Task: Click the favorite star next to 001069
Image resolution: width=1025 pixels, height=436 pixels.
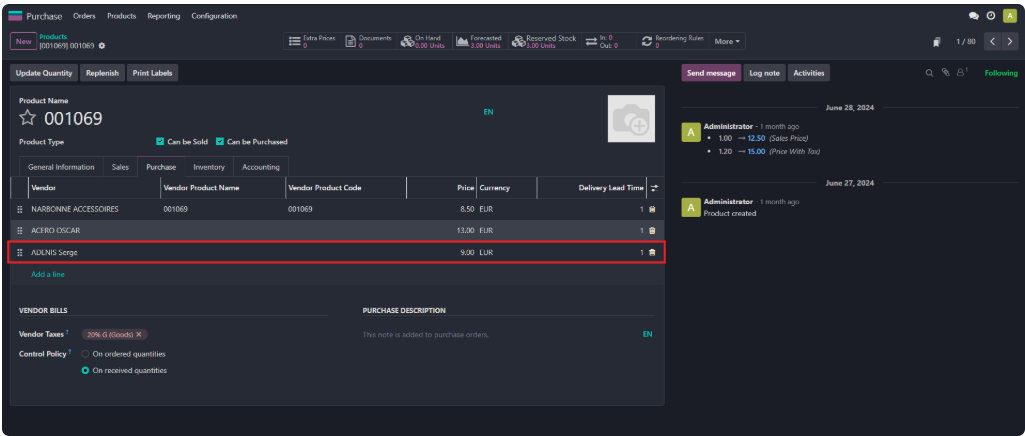Action: 28,119
